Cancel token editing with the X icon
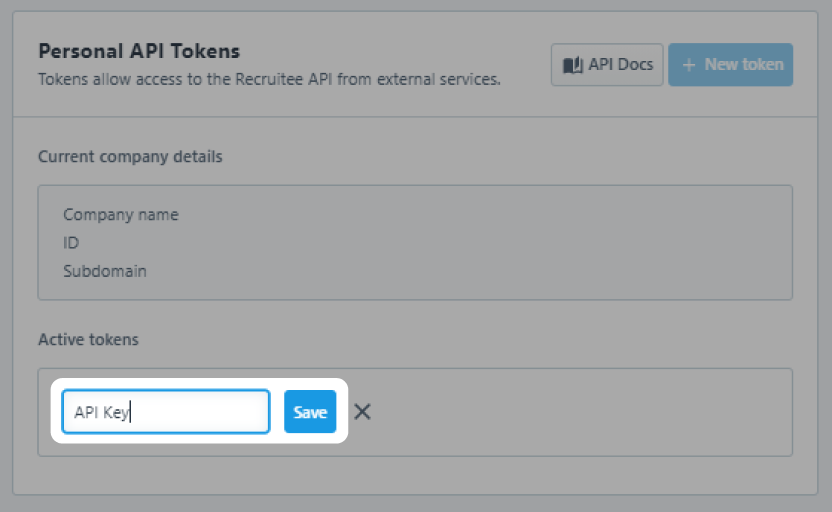 [362, 412]
